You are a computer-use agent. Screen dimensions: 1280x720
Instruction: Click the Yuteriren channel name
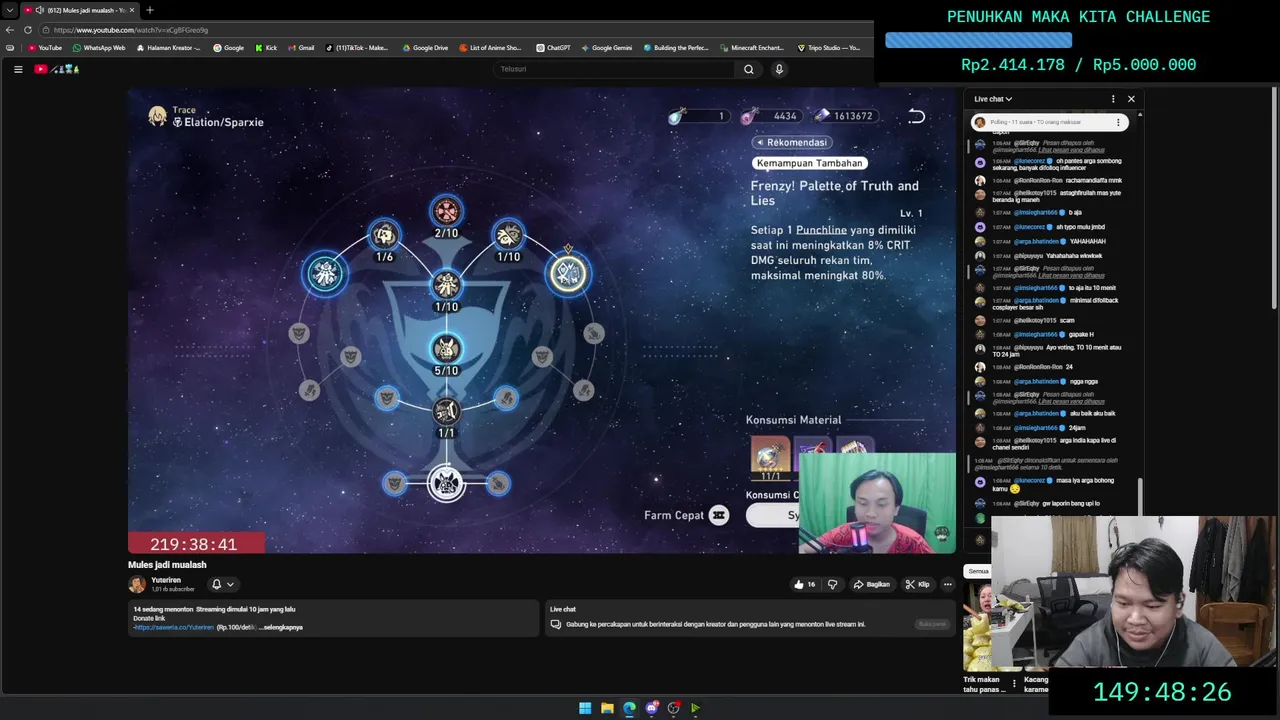click(166, 580)
